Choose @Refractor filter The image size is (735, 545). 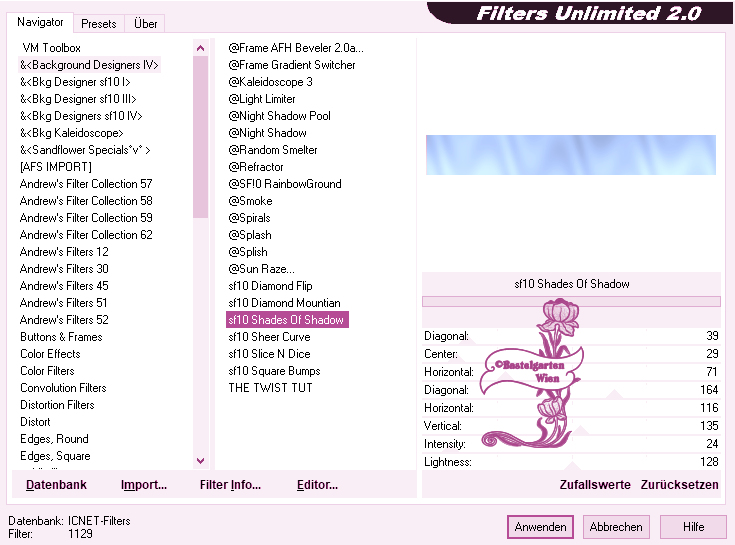pos(256,167)
